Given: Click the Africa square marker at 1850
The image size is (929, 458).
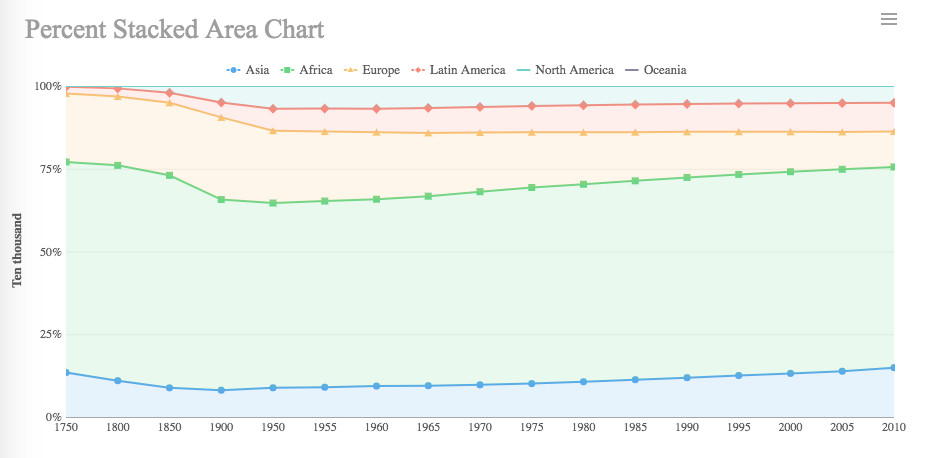Looking at the screenshot, I should (x=170, y=175).
